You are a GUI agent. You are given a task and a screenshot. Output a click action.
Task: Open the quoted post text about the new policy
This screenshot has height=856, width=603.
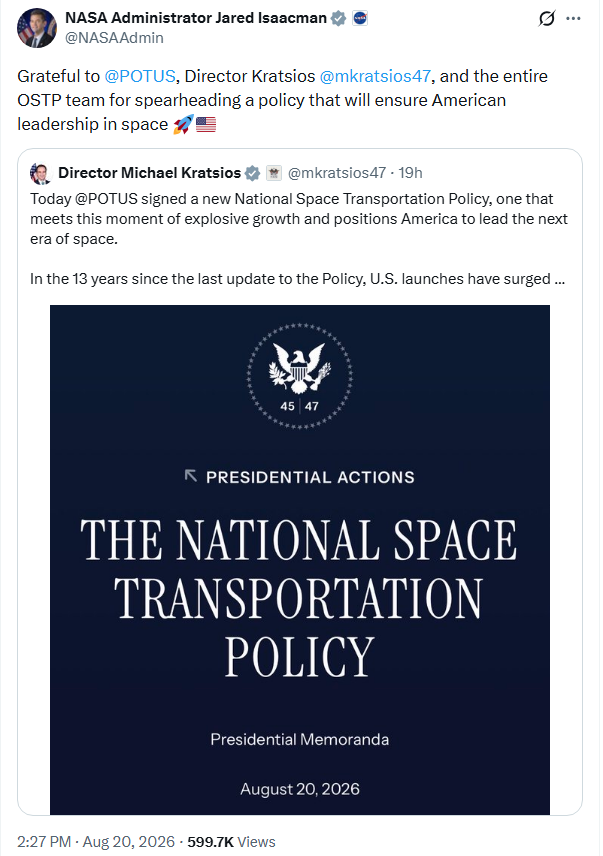coord(299,239)
